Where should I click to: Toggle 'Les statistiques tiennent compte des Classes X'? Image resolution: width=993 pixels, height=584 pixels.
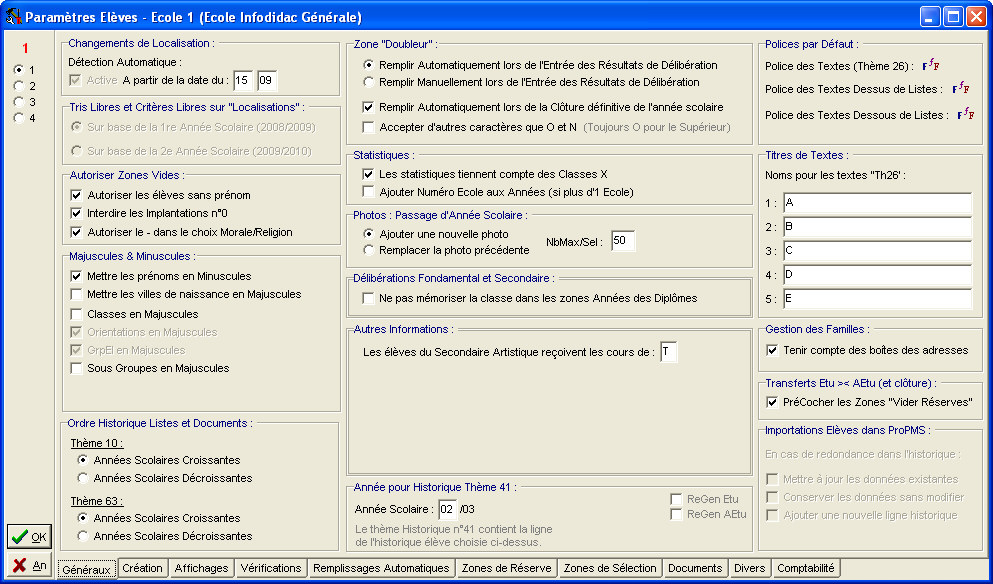pos(368,174)
